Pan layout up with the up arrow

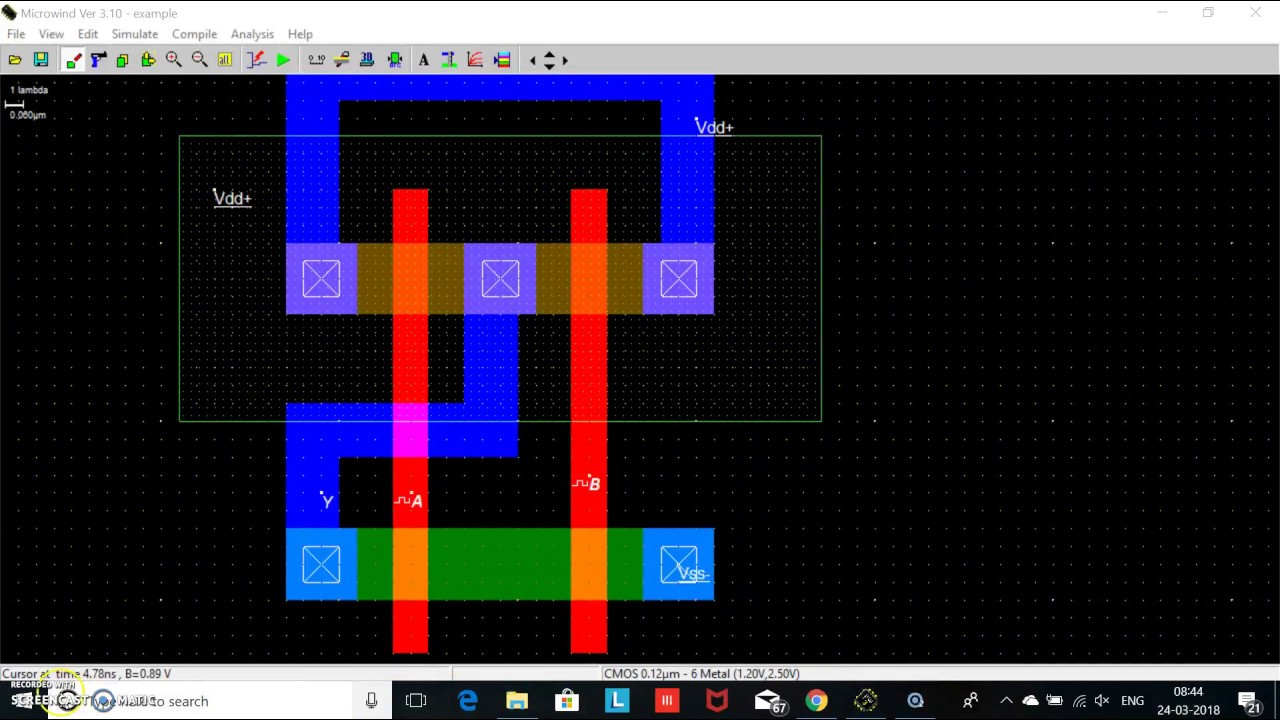(549, 55)
